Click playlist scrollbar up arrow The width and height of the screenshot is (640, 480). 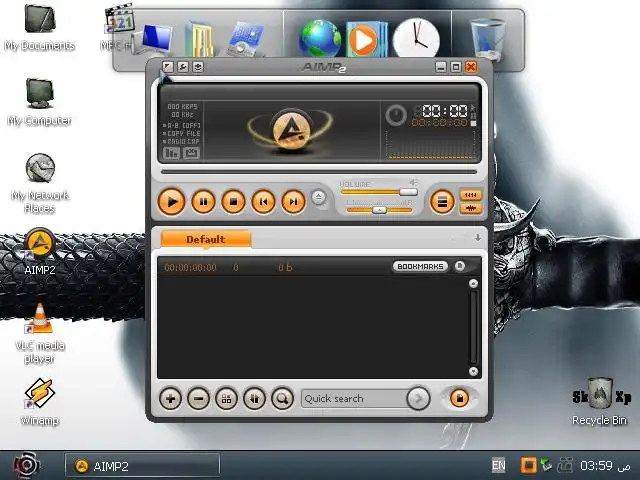pyautogui.click(x=473, y=283)
